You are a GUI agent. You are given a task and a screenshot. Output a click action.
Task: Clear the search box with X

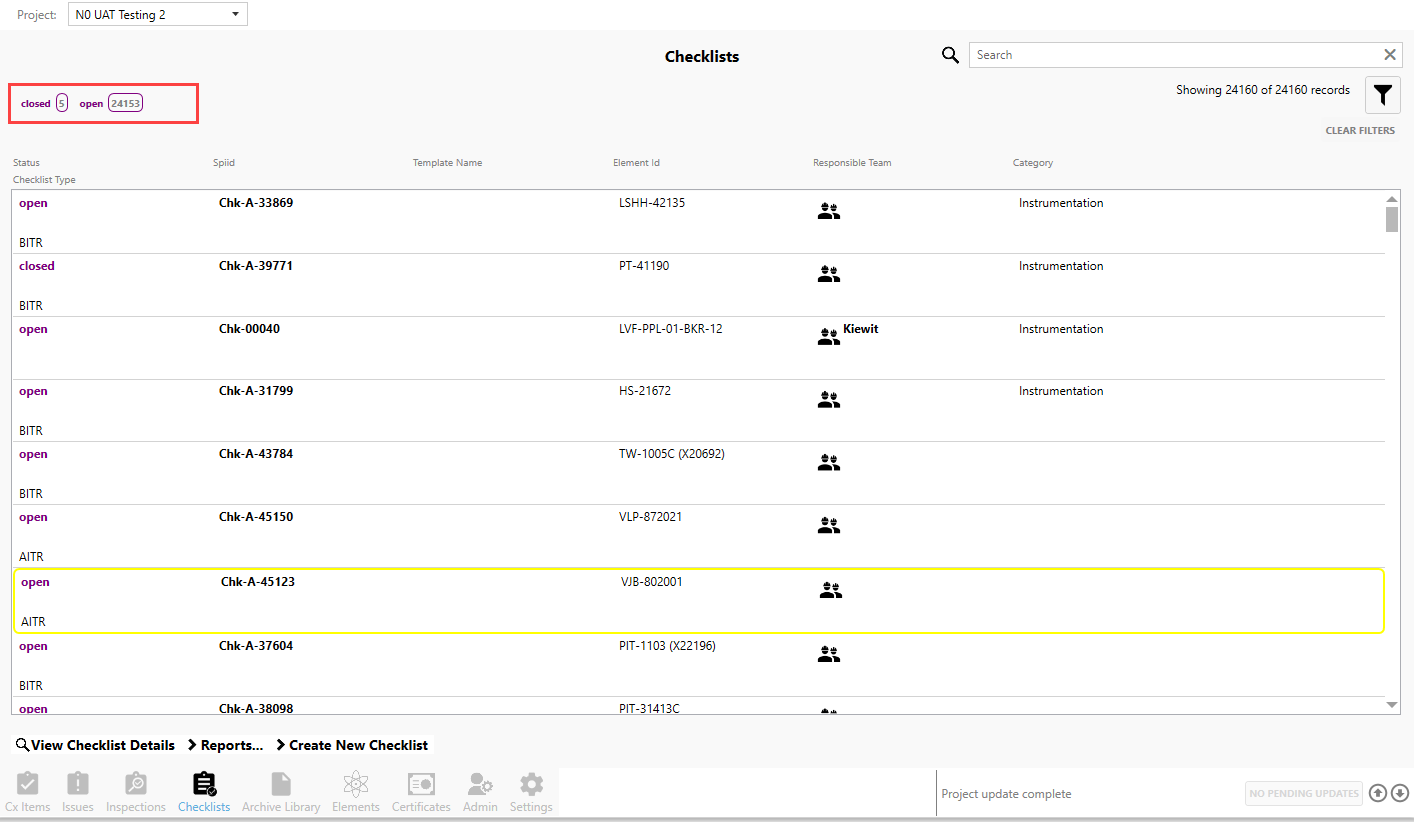point(1389,55)
